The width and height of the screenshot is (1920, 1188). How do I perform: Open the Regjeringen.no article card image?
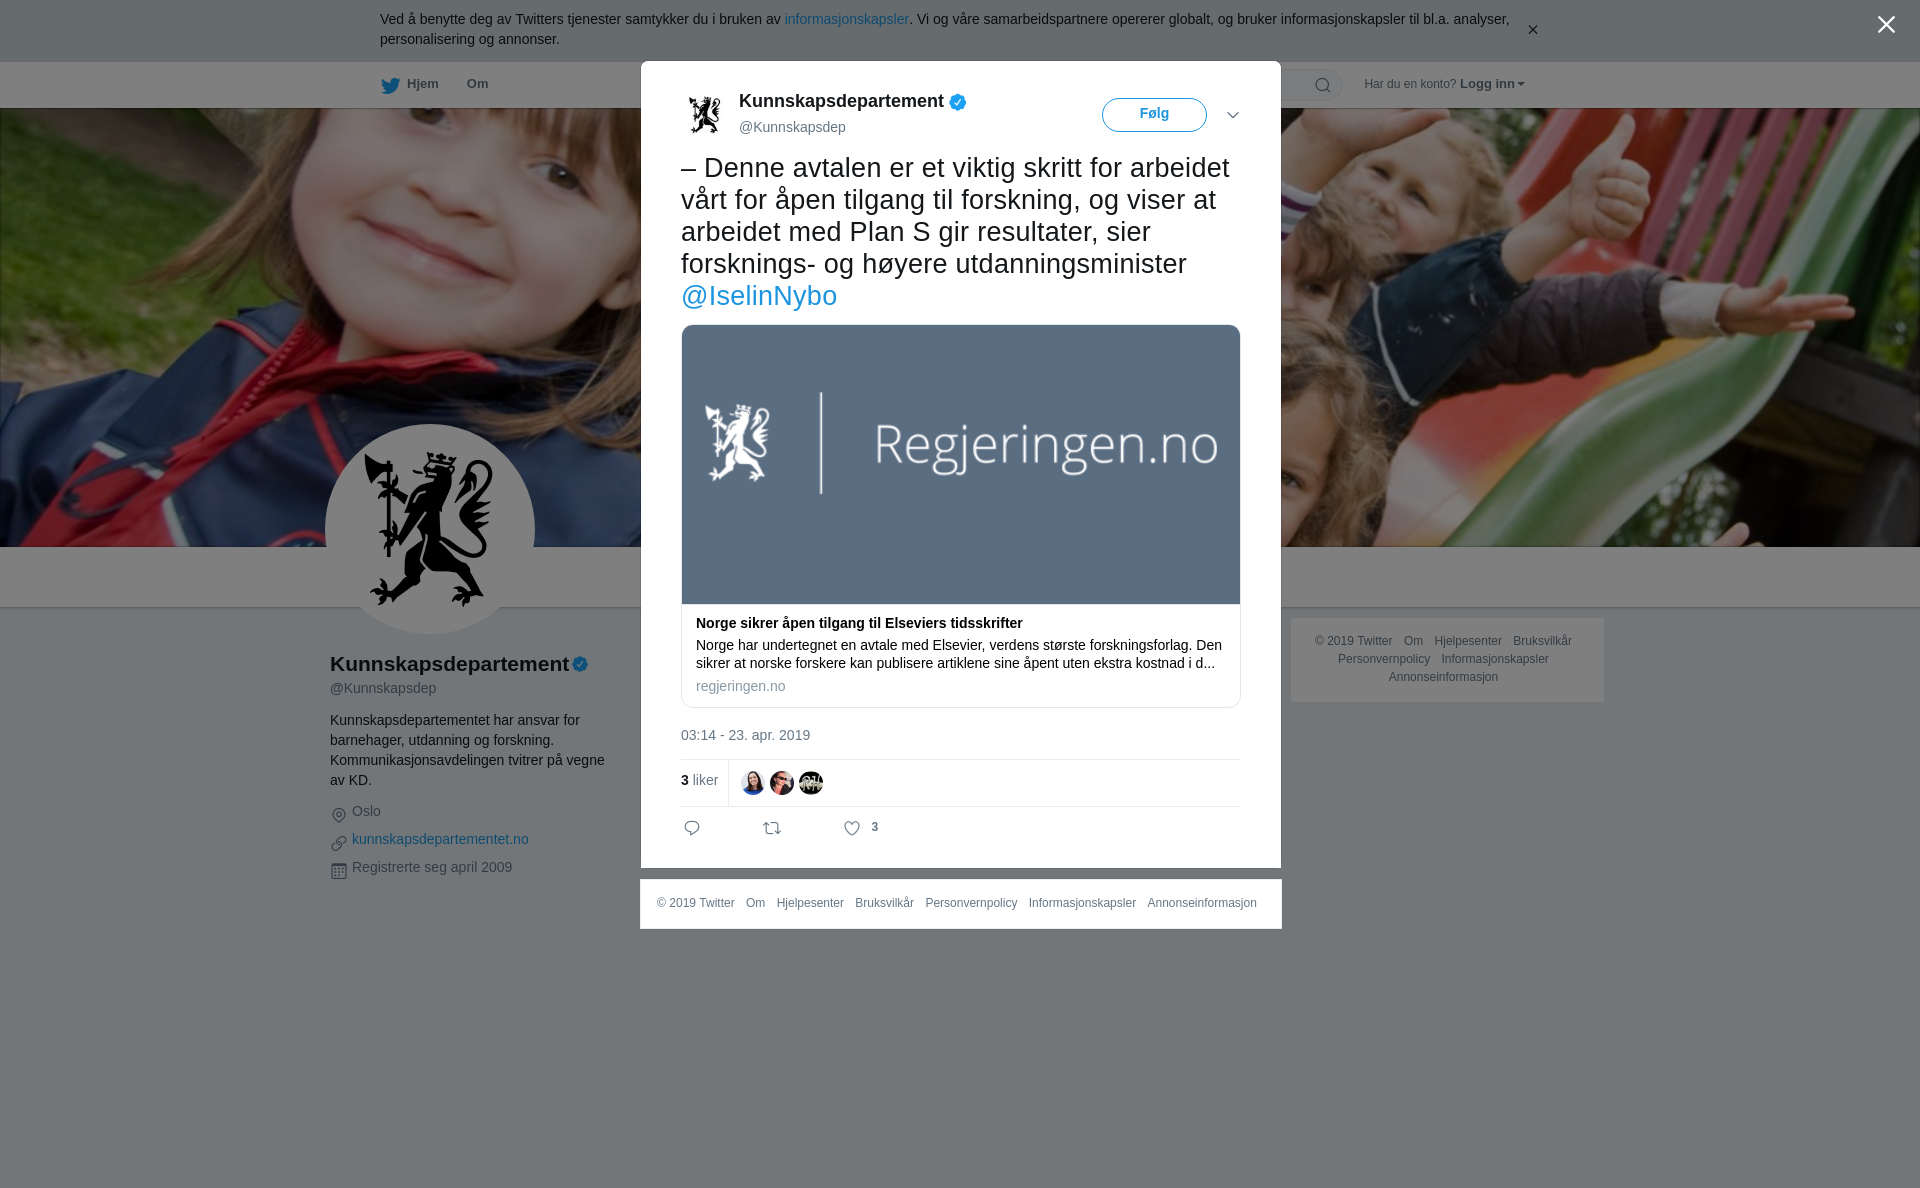pos(961,464)
